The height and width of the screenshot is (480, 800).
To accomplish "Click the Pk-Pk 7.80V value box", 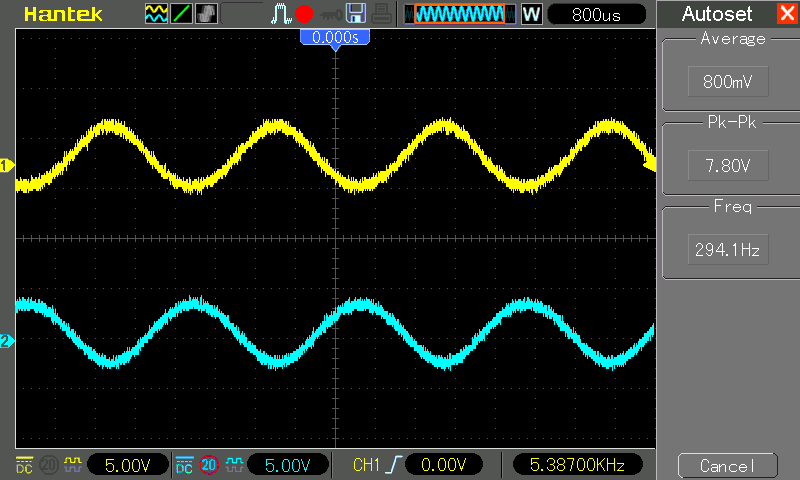I will point(728,165).
